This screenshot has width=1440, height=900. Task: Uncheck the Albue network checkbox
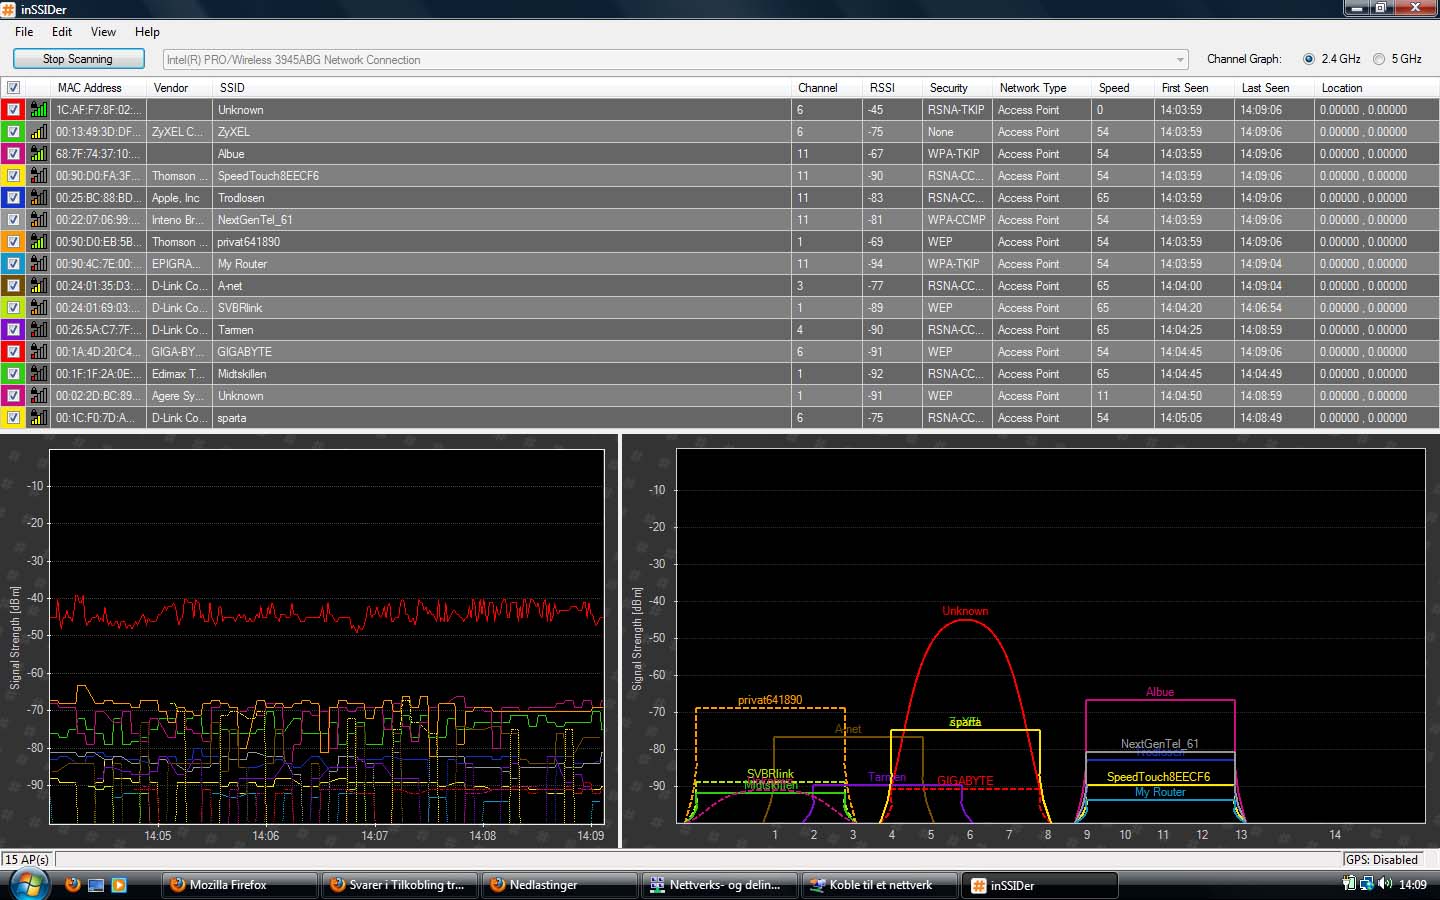(x=13, y=154)
